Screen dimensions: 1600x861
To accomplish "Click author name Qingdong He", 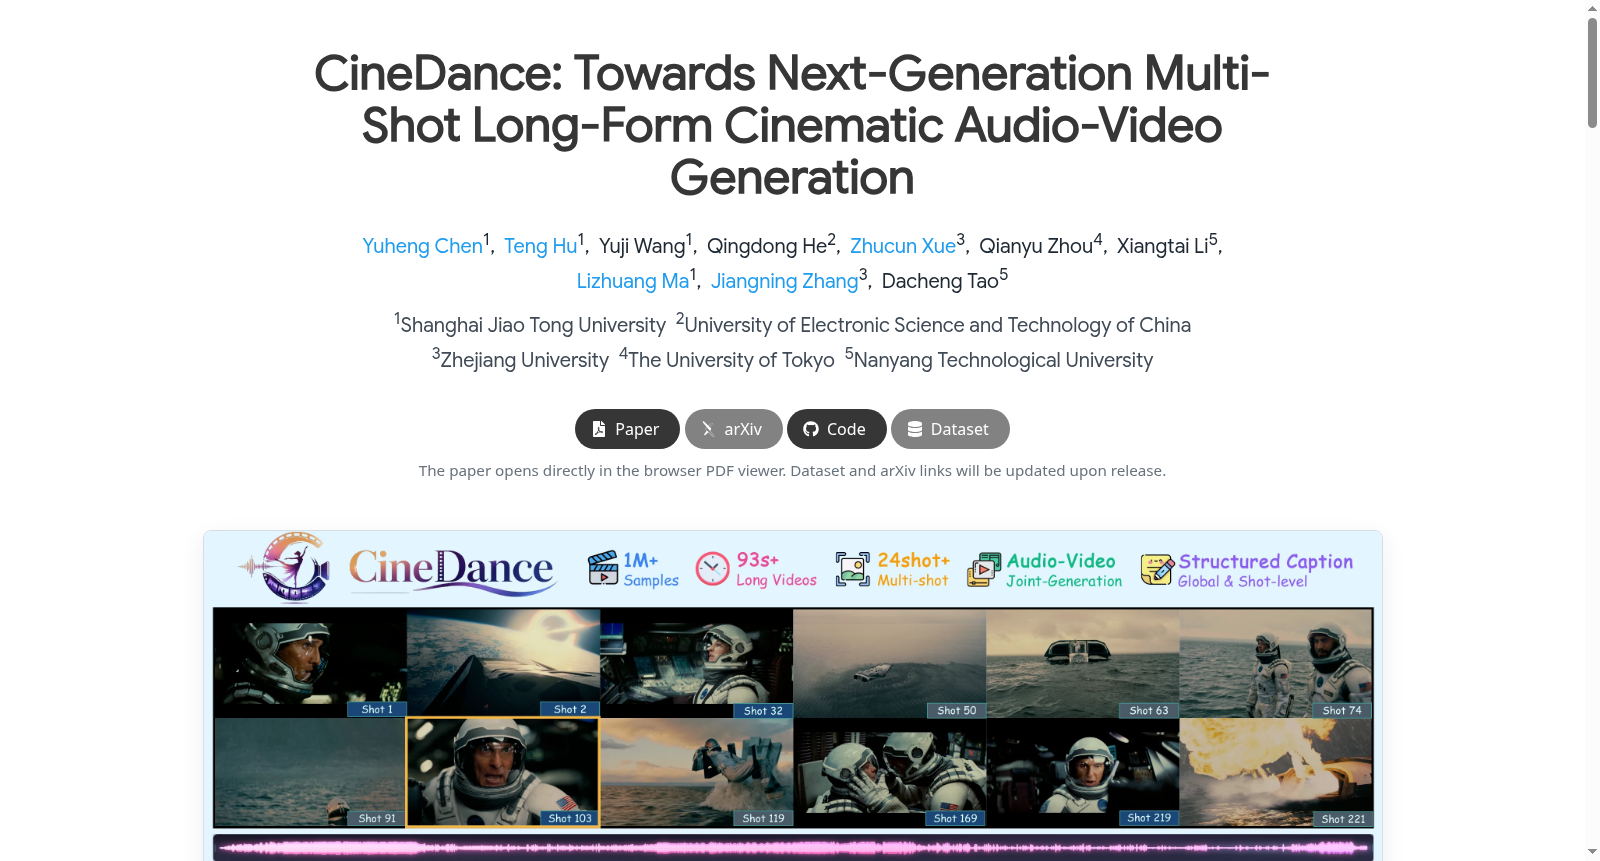I will (767, 246).
